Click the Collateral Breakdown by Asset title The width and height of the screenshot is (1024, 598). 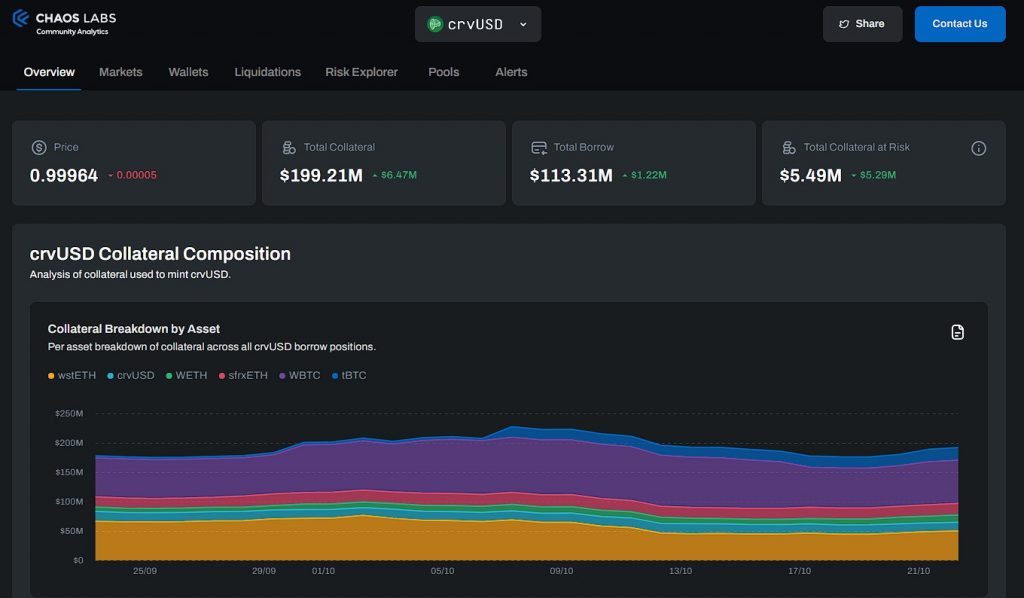point(134,329)
